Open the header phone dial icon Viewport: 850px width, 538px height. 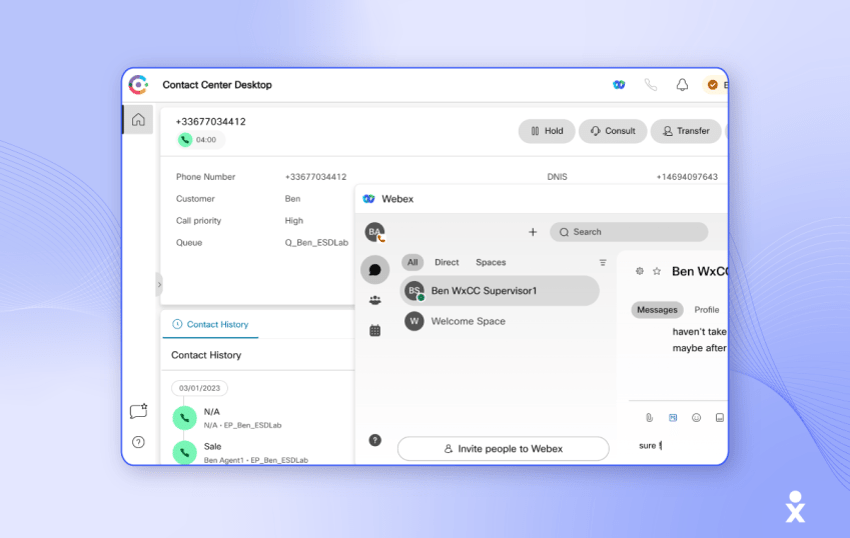pyautogui.click(x=651, y=85)
